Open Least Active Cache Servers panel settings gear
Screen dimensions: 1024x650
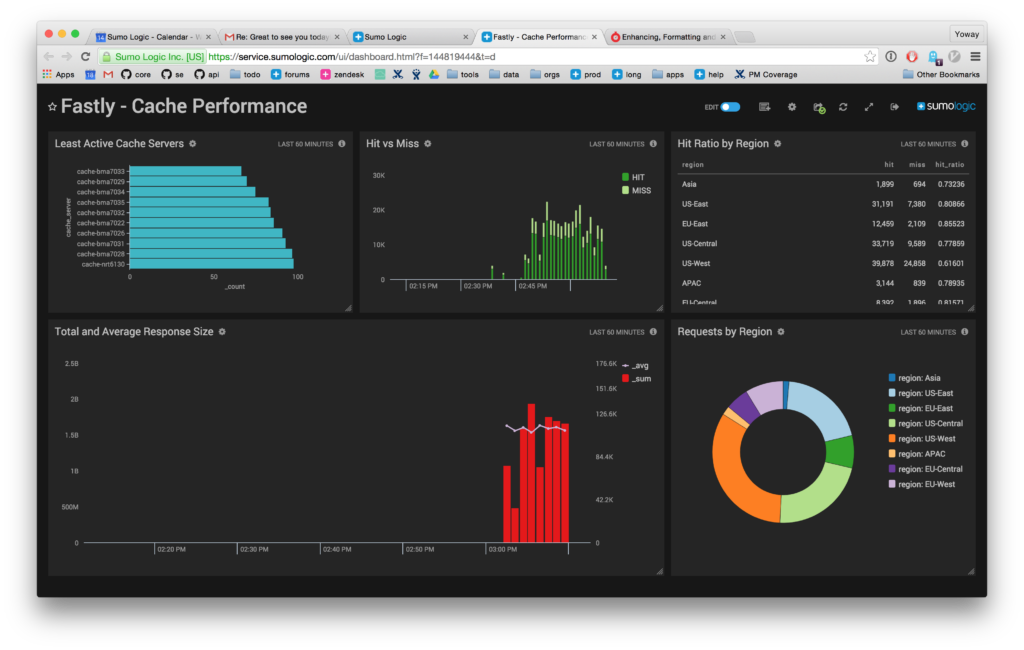(x=193, y=144)
